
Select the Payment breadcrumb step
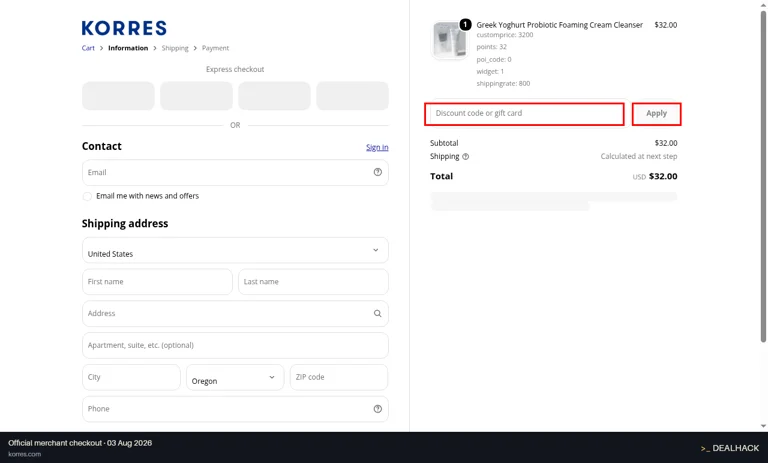(216, 48)
